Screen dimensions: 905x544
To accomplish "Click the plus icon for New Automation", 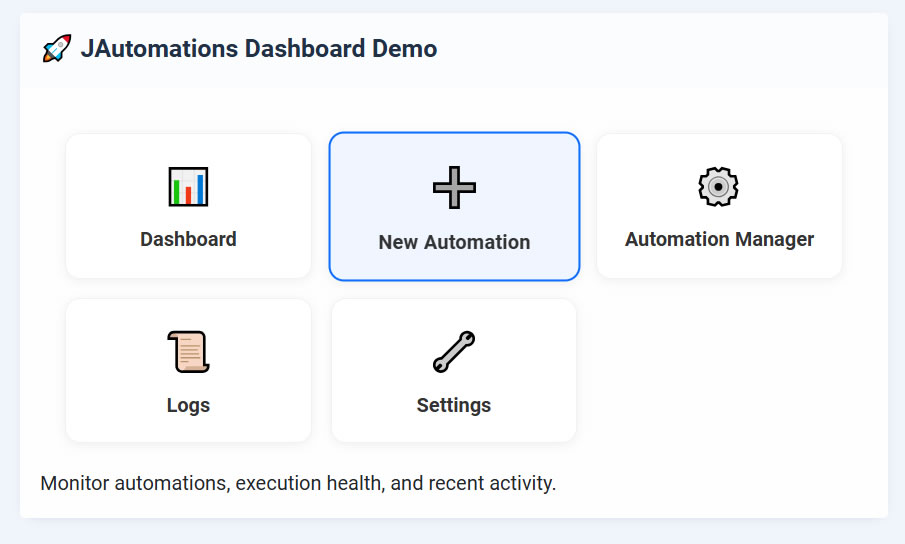I will (454, 187).
